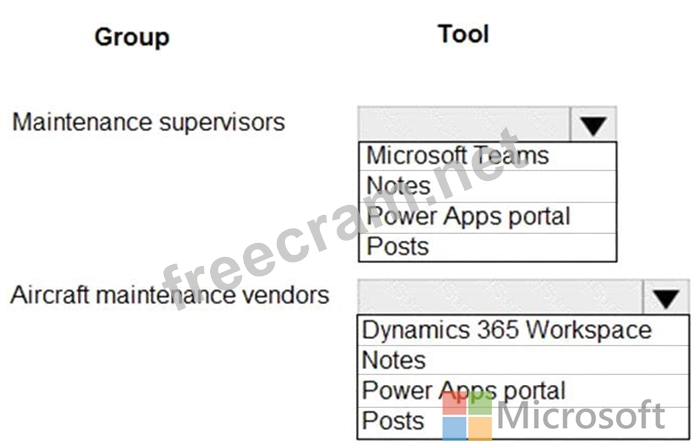The height and width of the screenshot is (445, 691).
Task: Pick Posts in the Aircraft vendors list
Action: coord(394,420)
